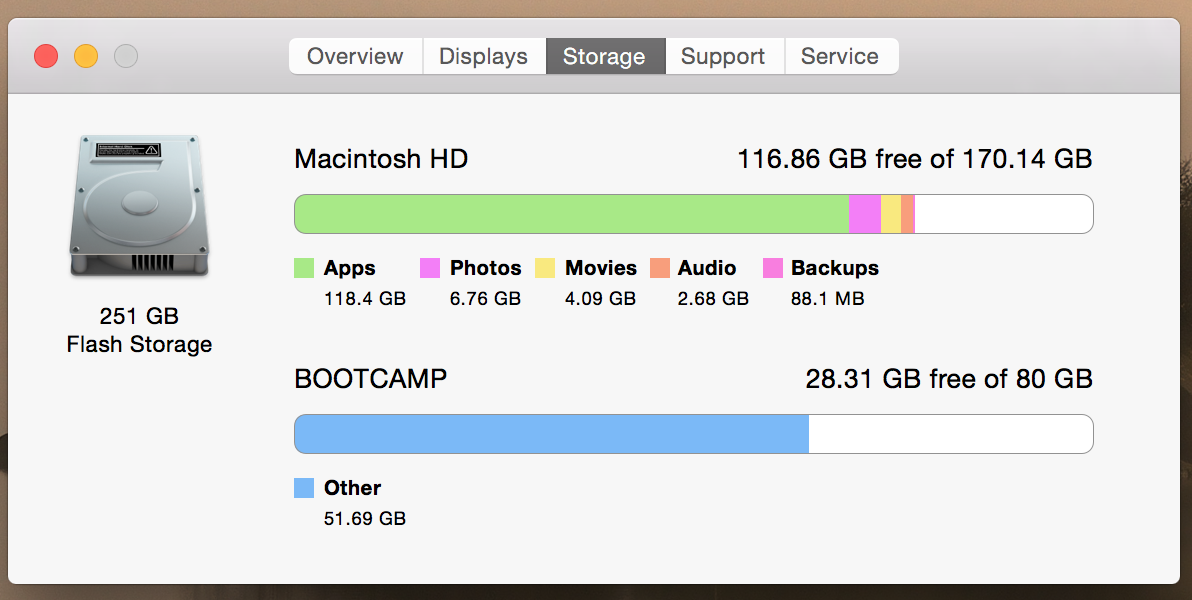
Task: Click the blue Other legend swatch
Action: point(304,488)
